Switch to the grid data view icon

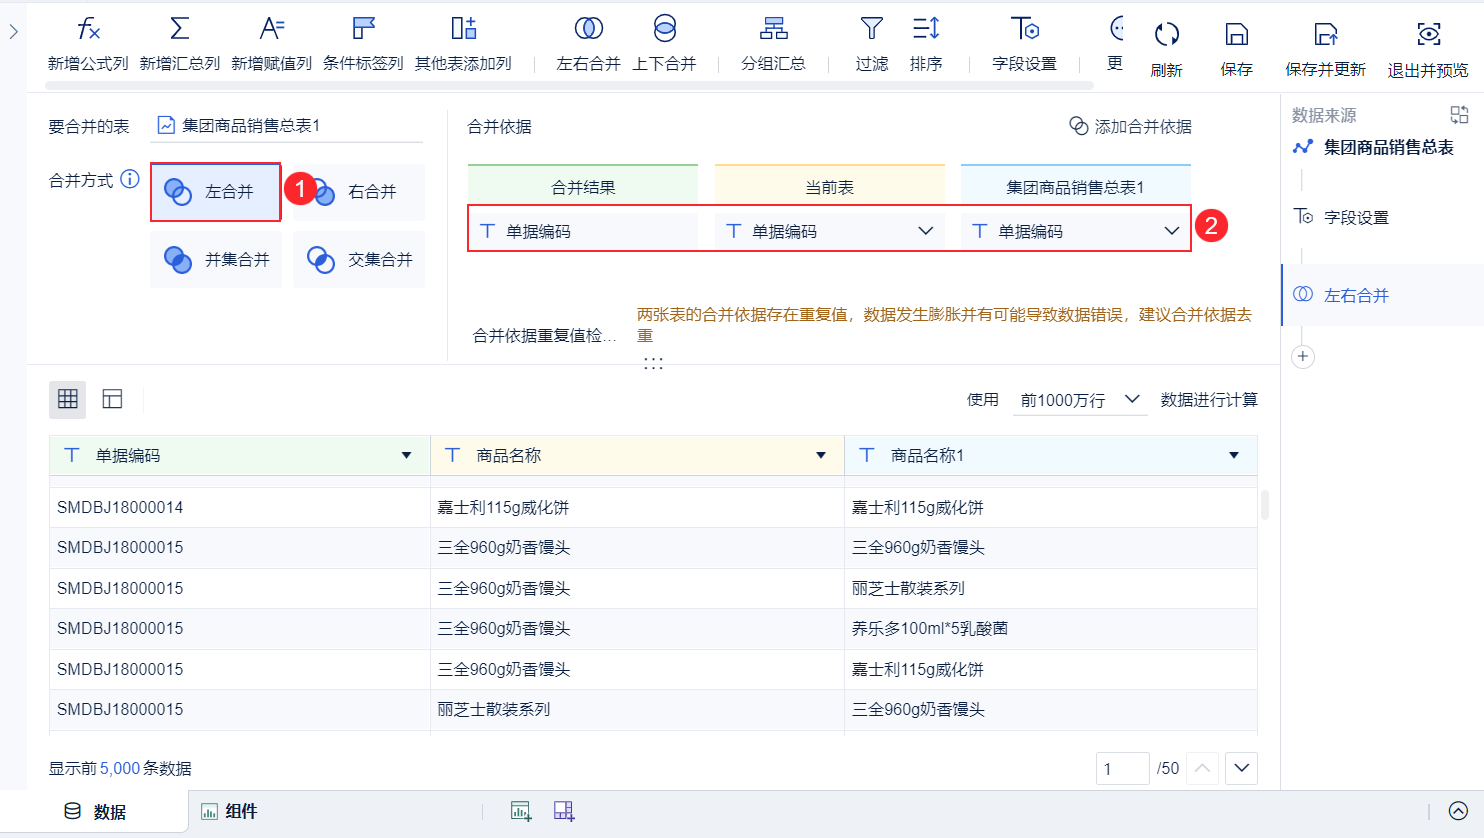click(x=68, y=399)
